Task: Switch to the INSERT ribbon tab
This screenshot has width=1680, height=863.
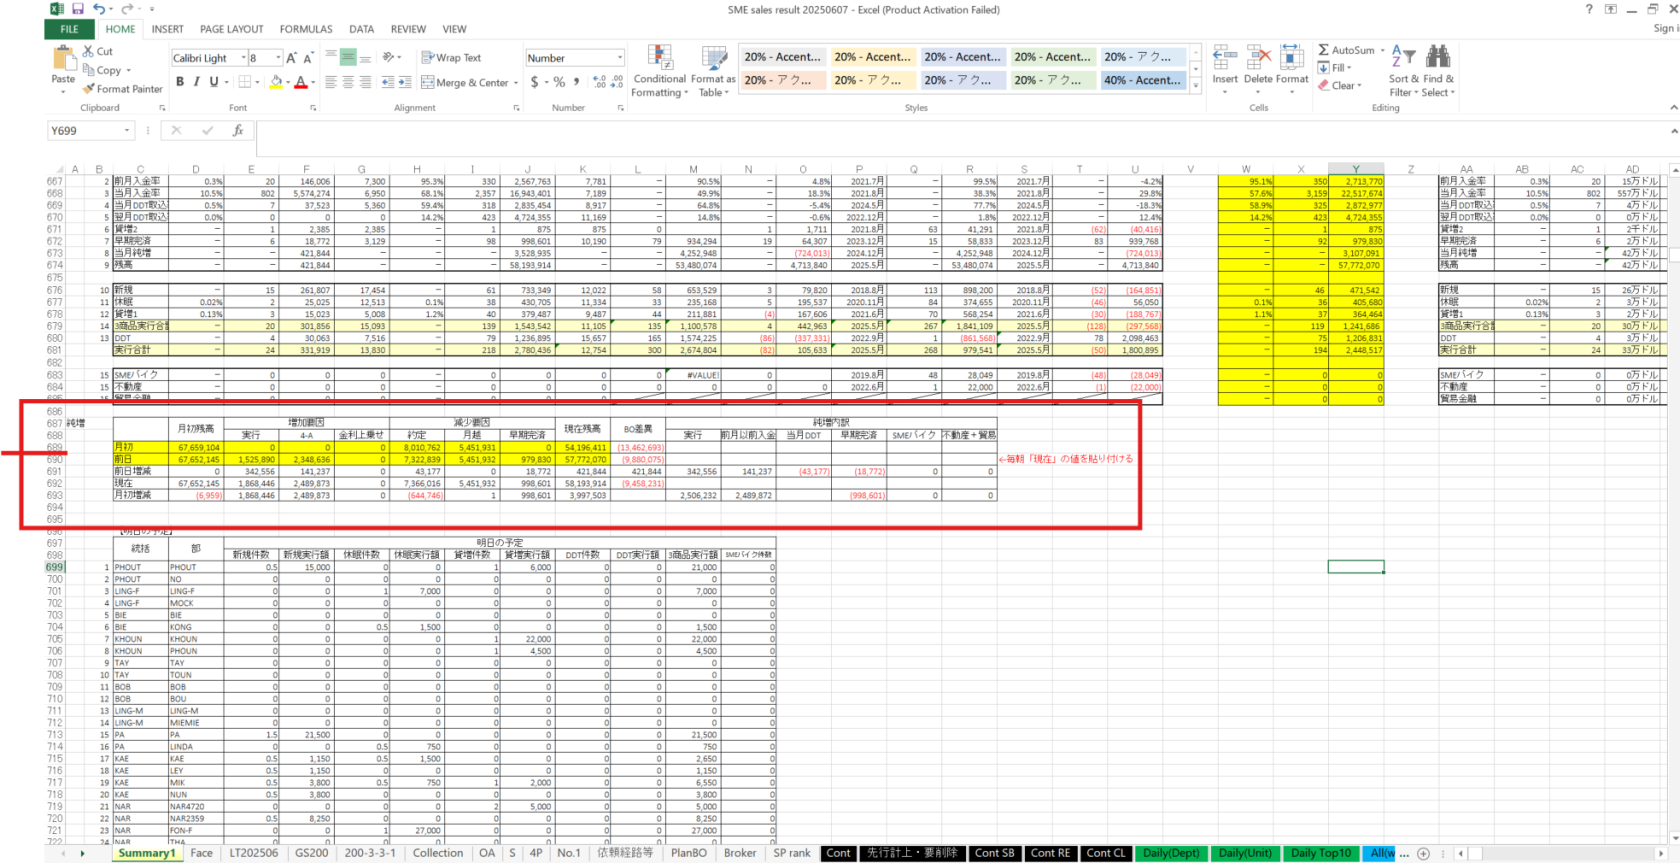Action: tap(168, 29)
